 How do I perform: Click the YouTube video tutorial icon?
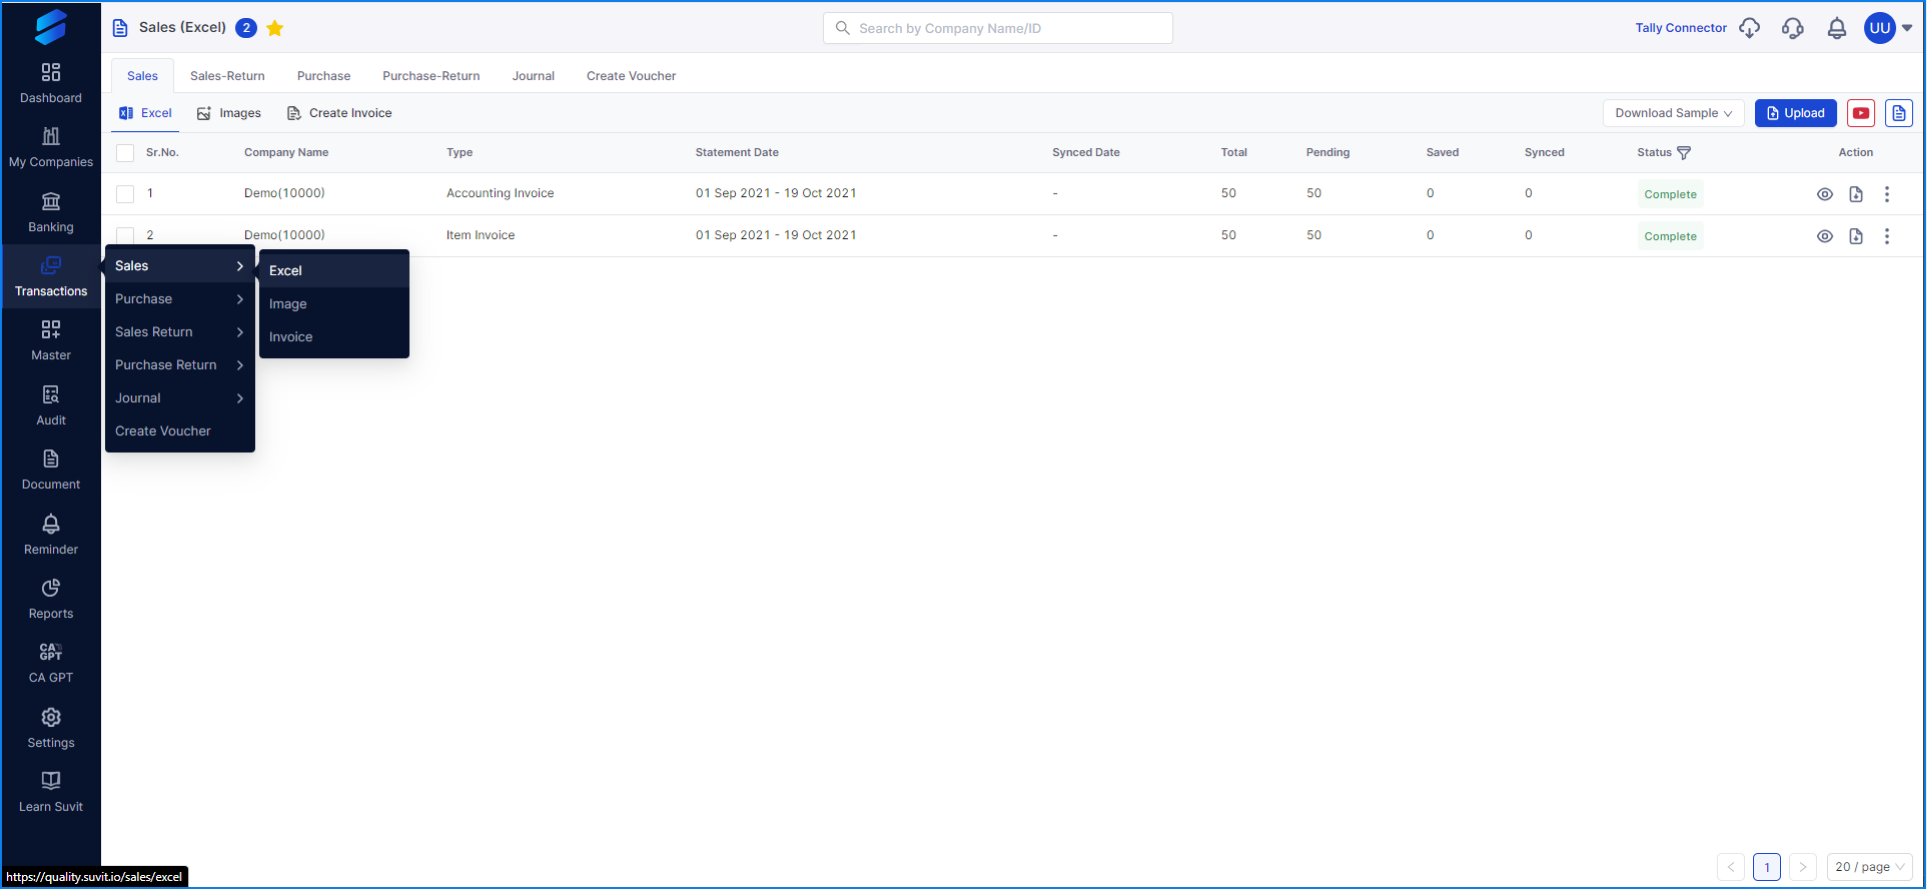1860,113
